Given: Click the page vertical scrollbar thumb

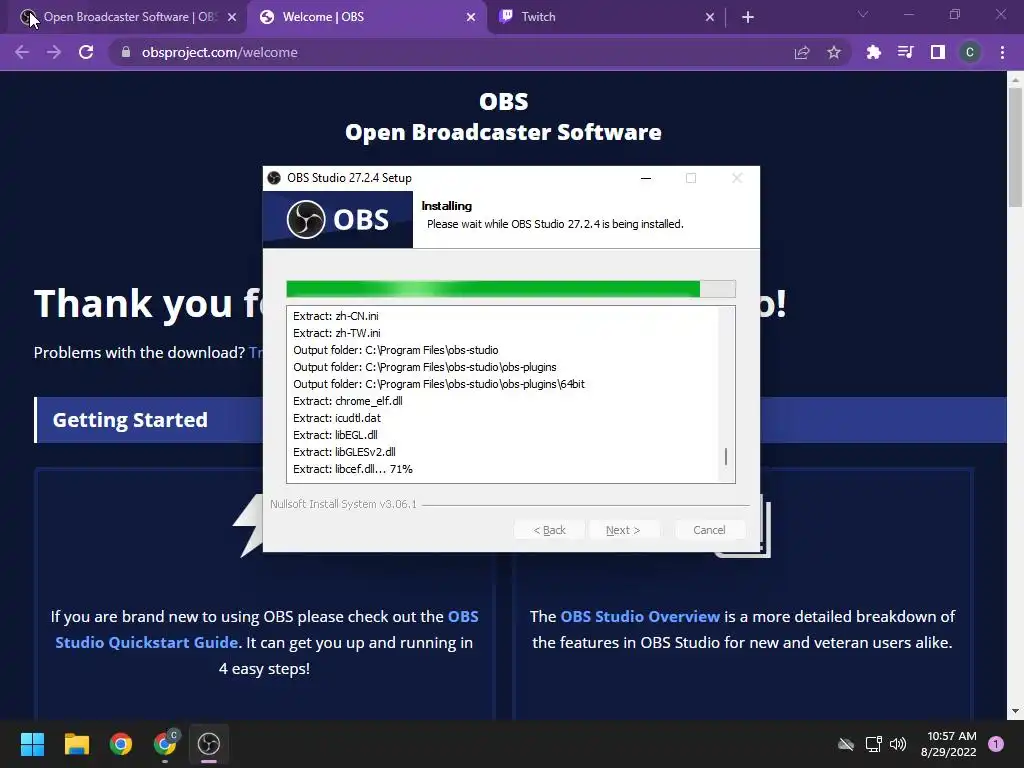Looking at the screenshot, I should (1015, 148).
